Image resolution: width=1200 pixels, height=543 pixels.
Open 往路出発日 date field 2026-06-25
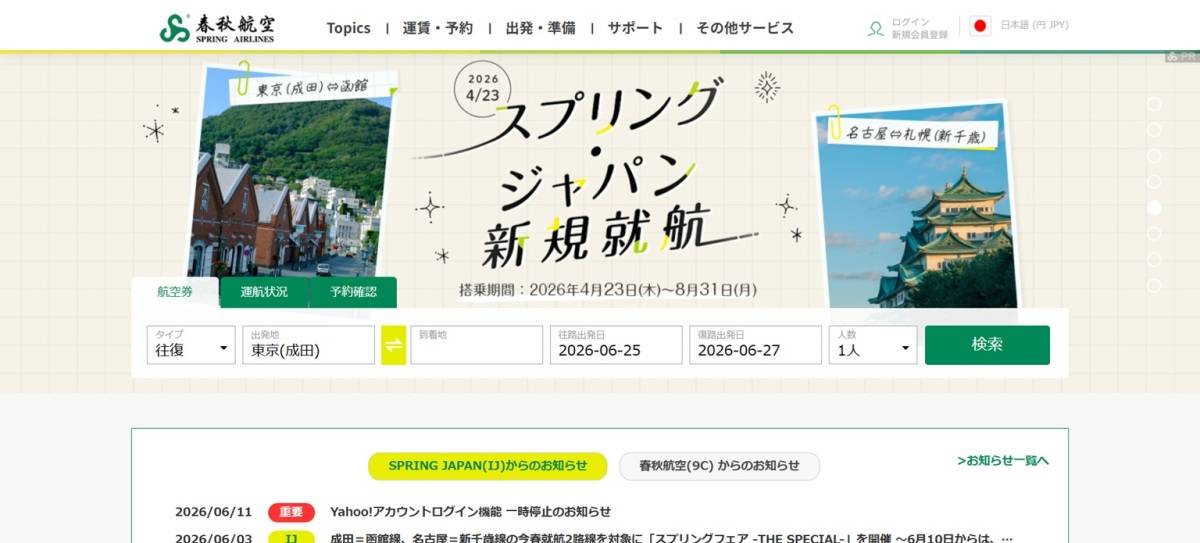pos(616,345)
